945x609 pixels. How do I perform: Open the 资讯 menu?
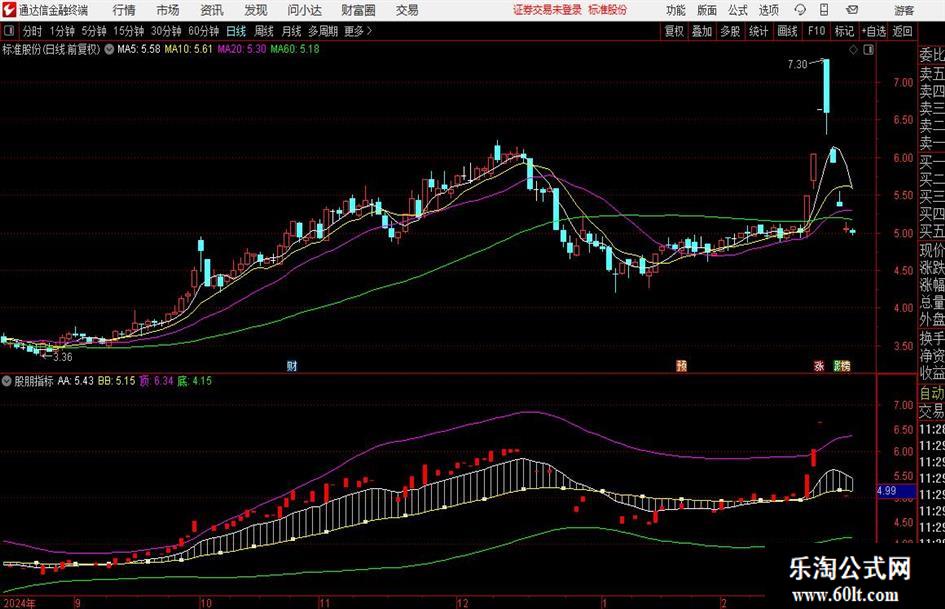(x=212, y=10)
